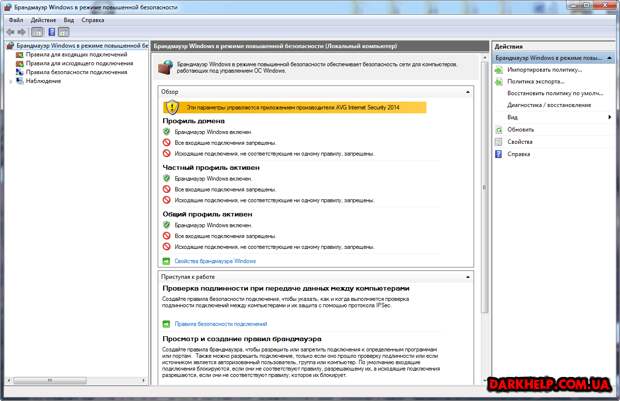Click the Действия pane title

[x=509, y=47]
